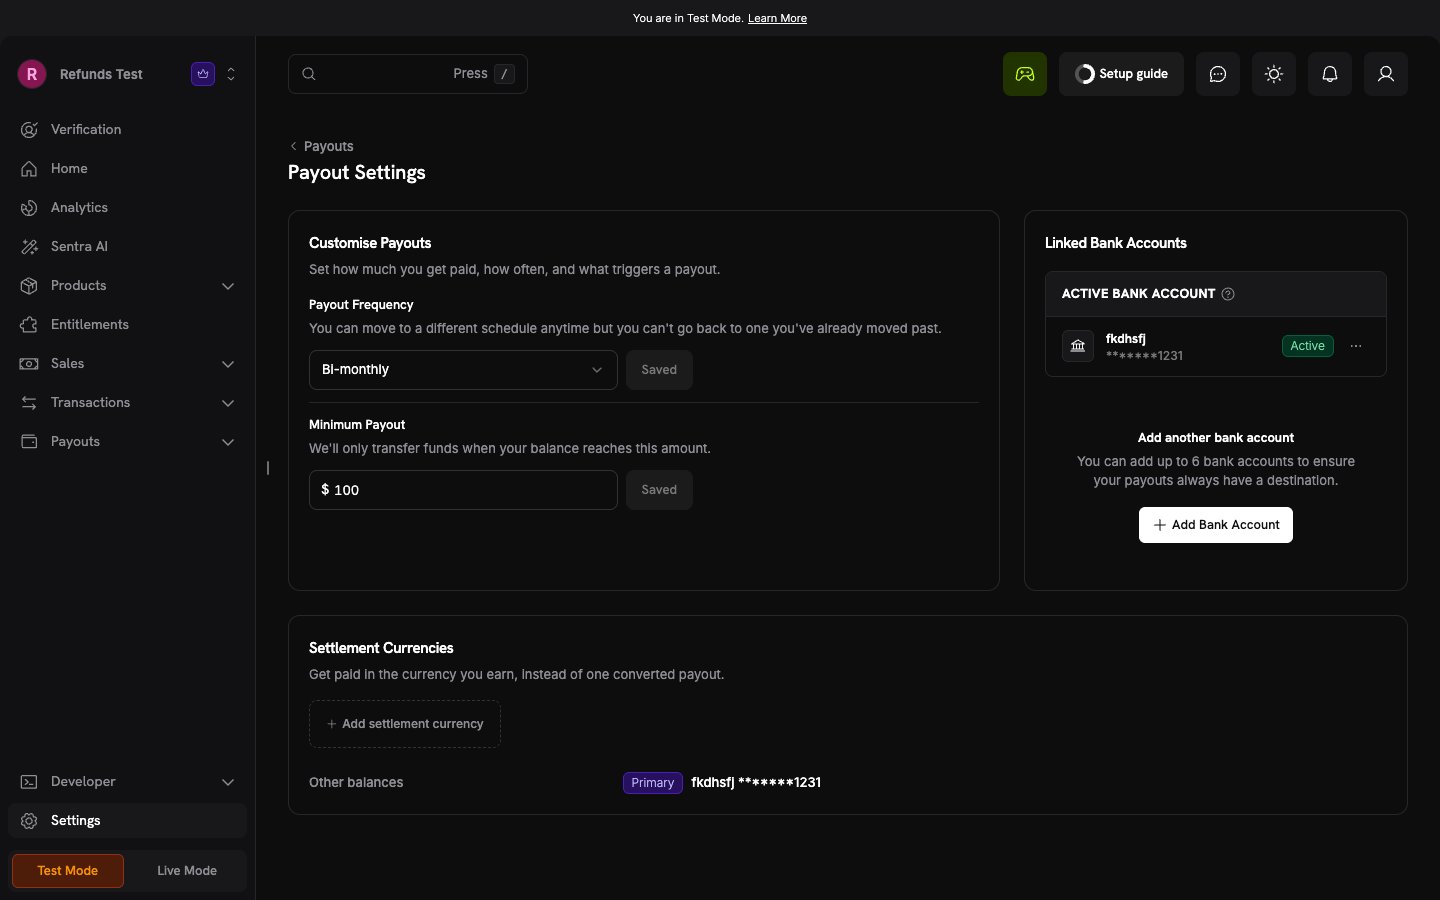Viewport: 1440px width, 900px height.
Task: Focus the minimum payout amount field
Action: tap(463, 490)
